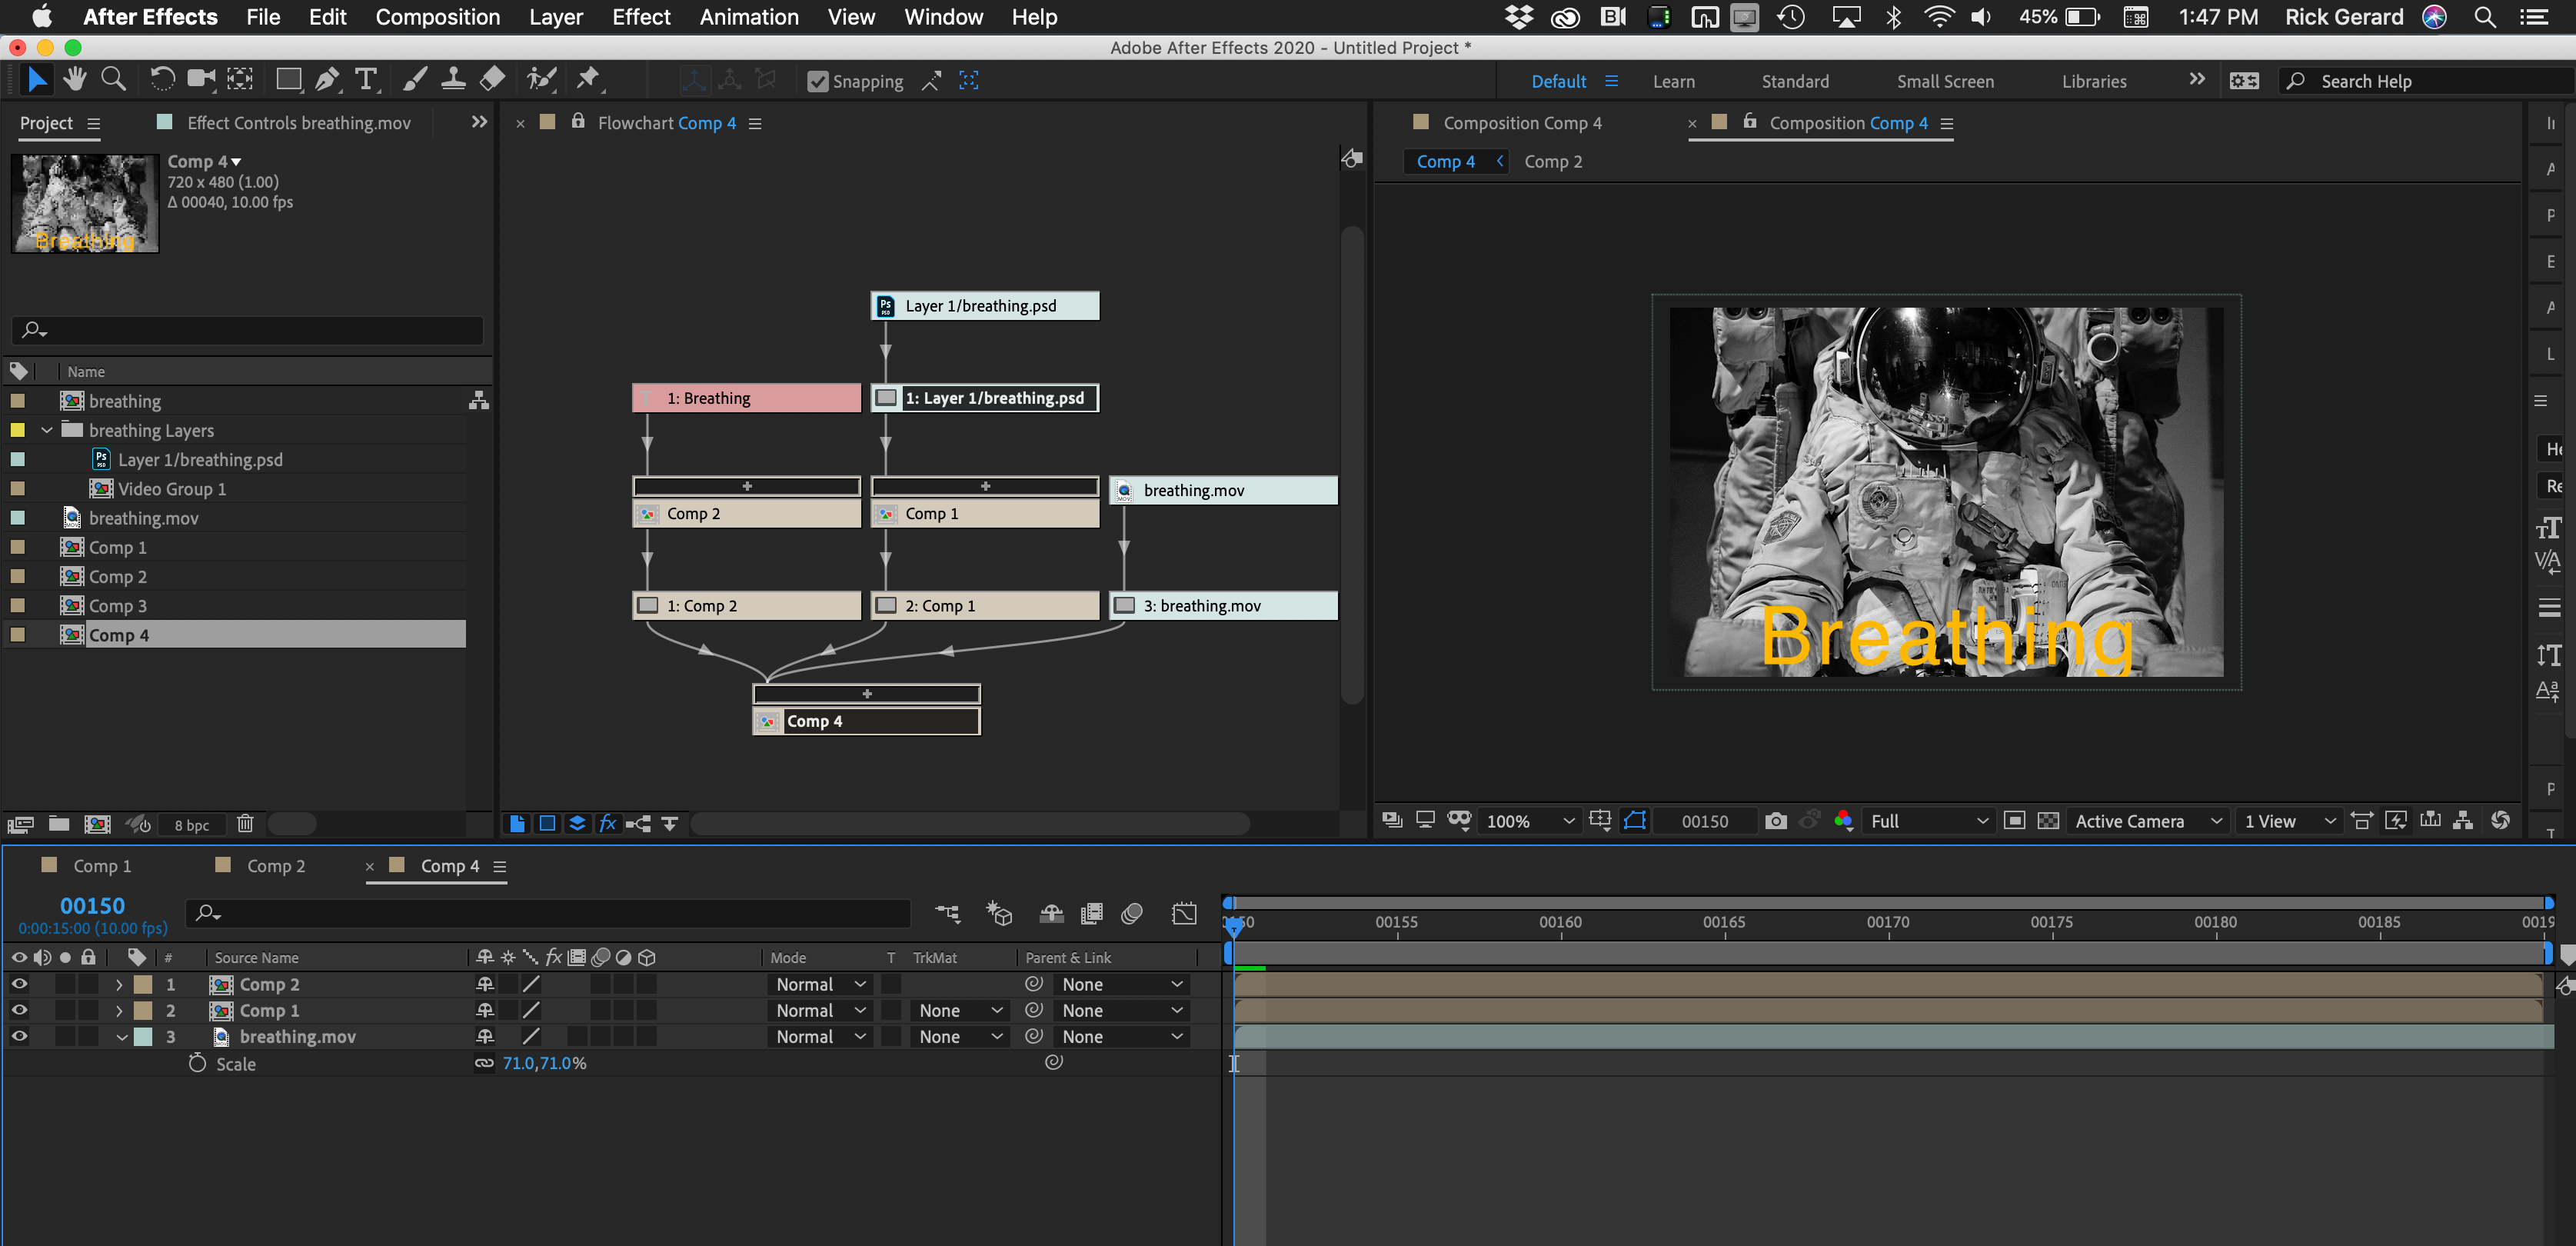Toggle the lock on the Comp 2 layer
The image size is (2576, 1246).
coord(88,984)
